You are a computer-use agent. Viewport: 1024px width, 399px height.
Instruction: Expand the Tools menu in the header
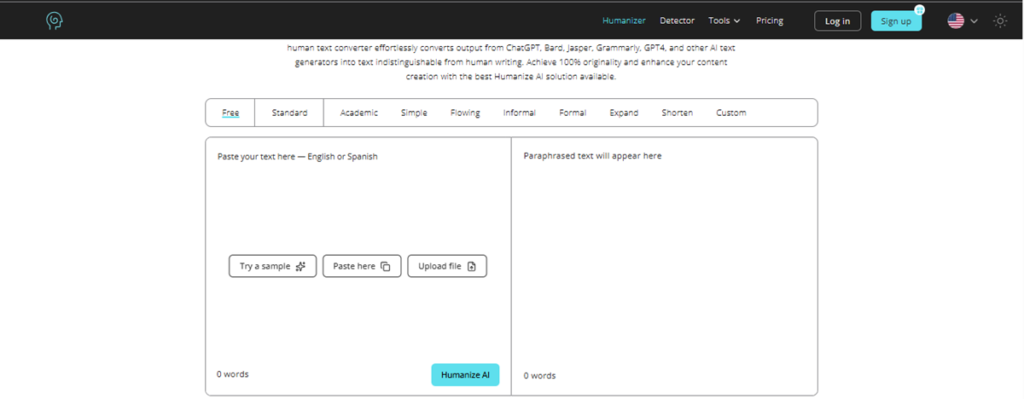pos(724,21)
